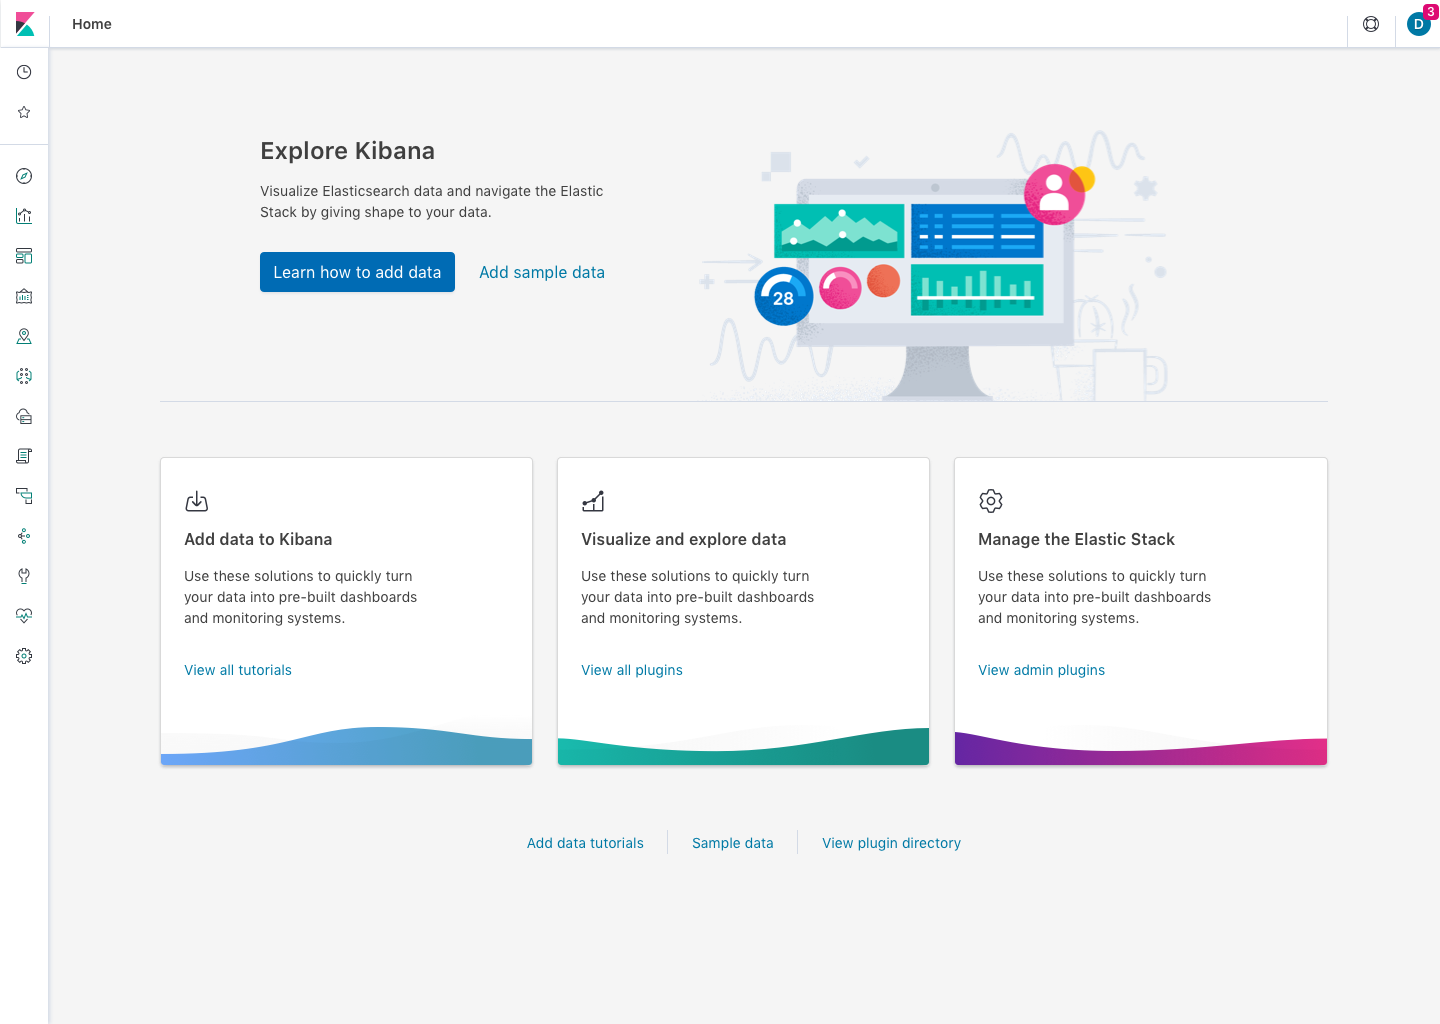Open View admin plugins link
Image resolution: width=1440 pixels, height=1024 pixels.
point(1041,670)
